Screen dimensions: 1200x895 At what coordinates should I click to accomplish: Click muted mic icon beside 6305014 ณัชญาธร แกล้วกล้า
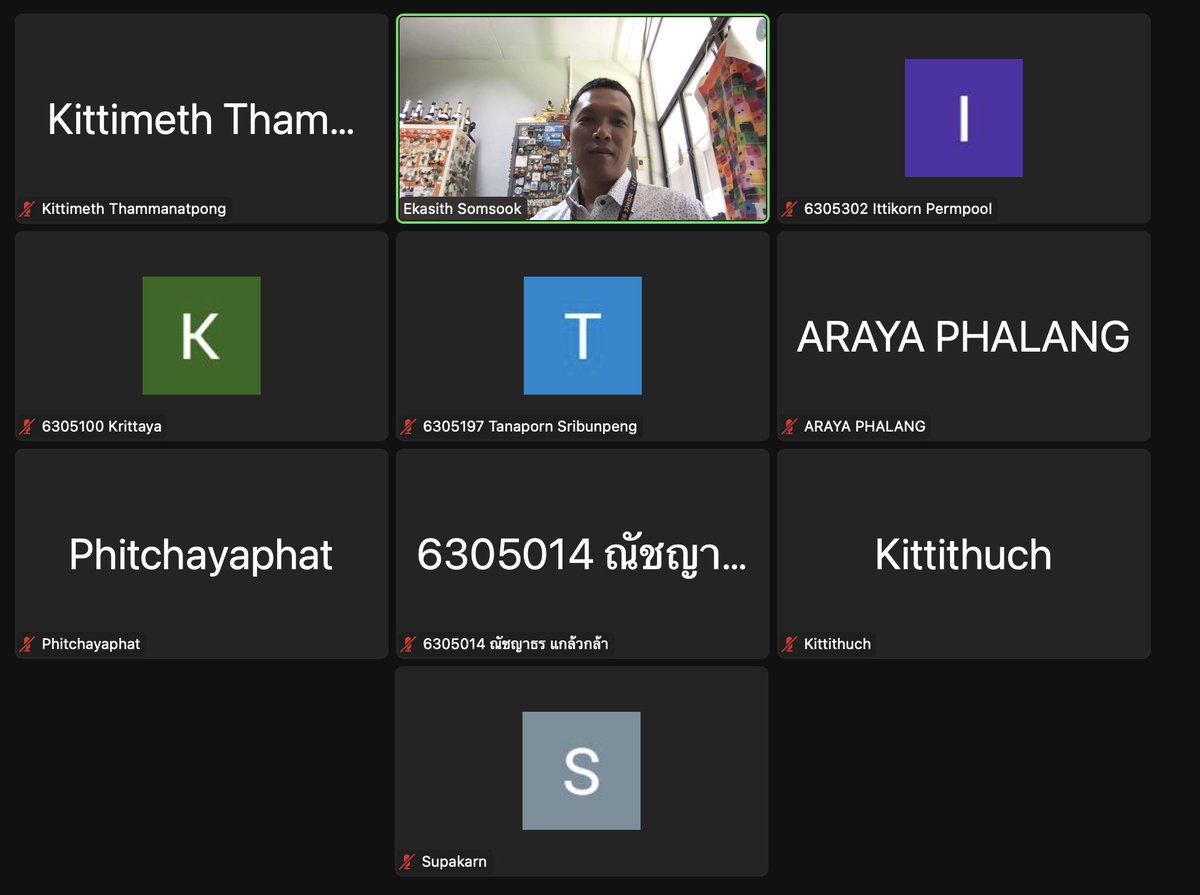pos(409,644)
